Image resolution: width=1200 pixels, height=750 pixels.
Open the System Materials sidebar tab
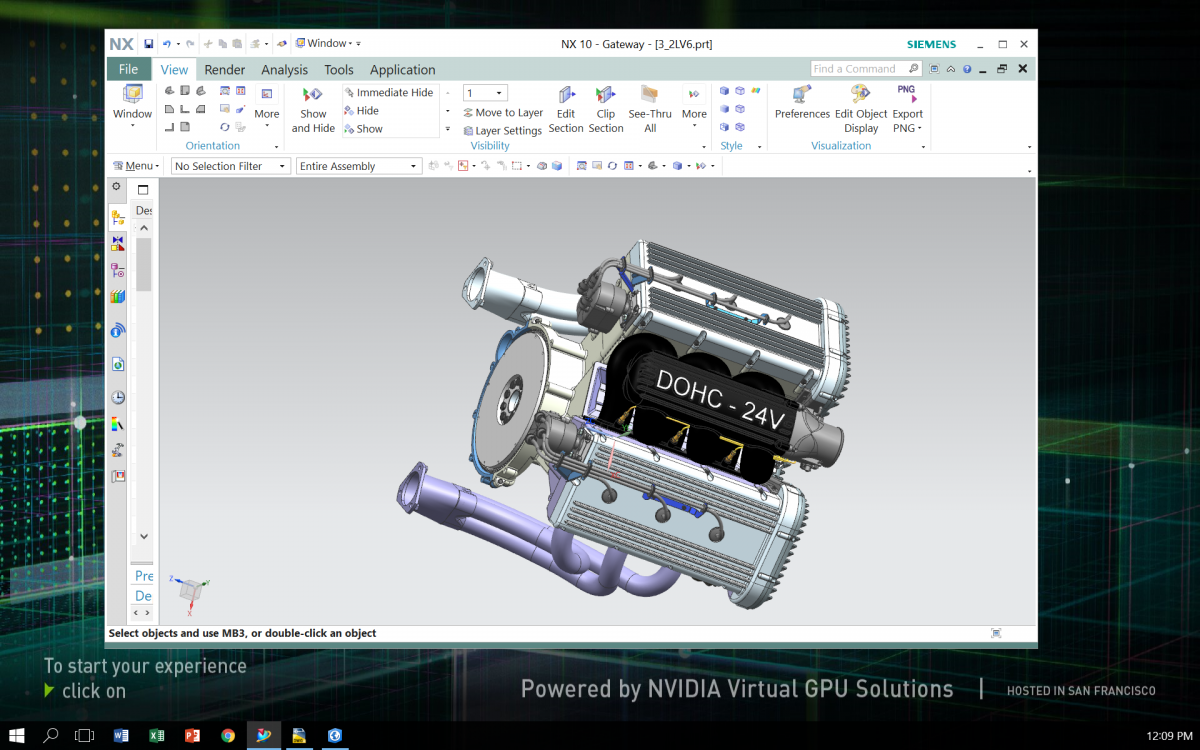118,424
